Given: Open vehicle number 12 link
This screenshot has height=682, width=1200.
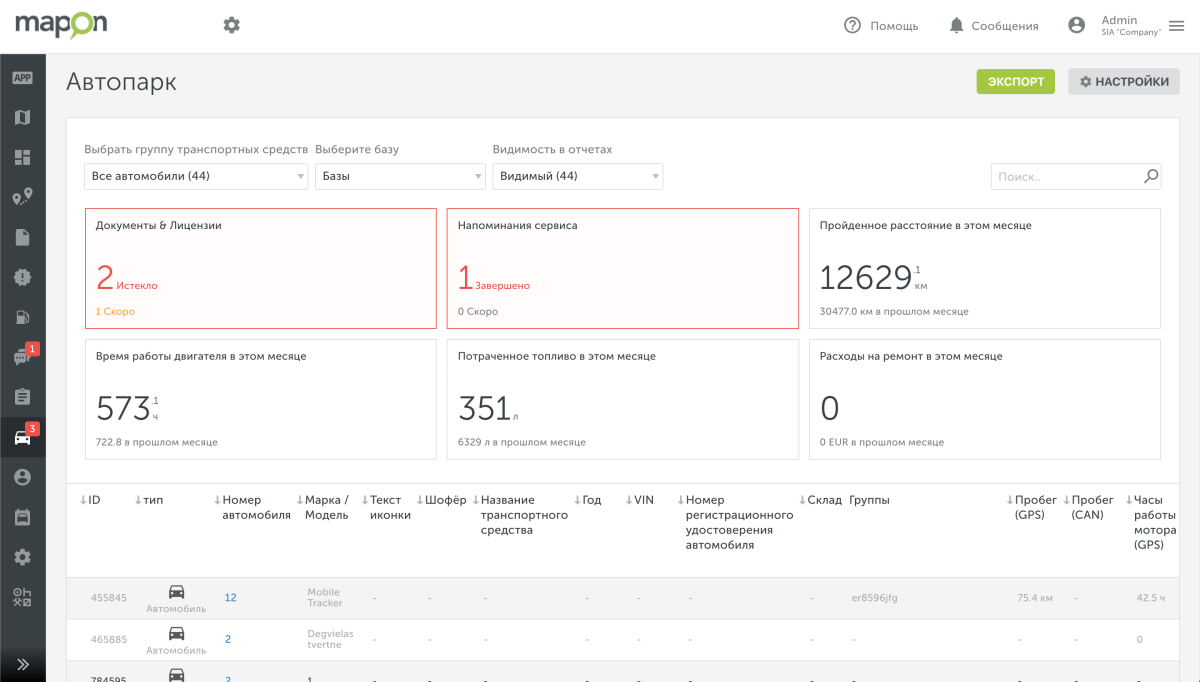Looking at the screenshot, I should pyautogui.click(x=230, y=598).
